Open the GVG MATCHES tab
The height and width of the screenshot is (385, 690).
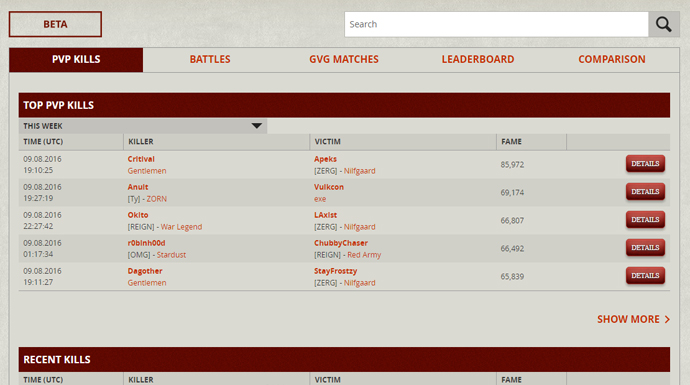344,59
